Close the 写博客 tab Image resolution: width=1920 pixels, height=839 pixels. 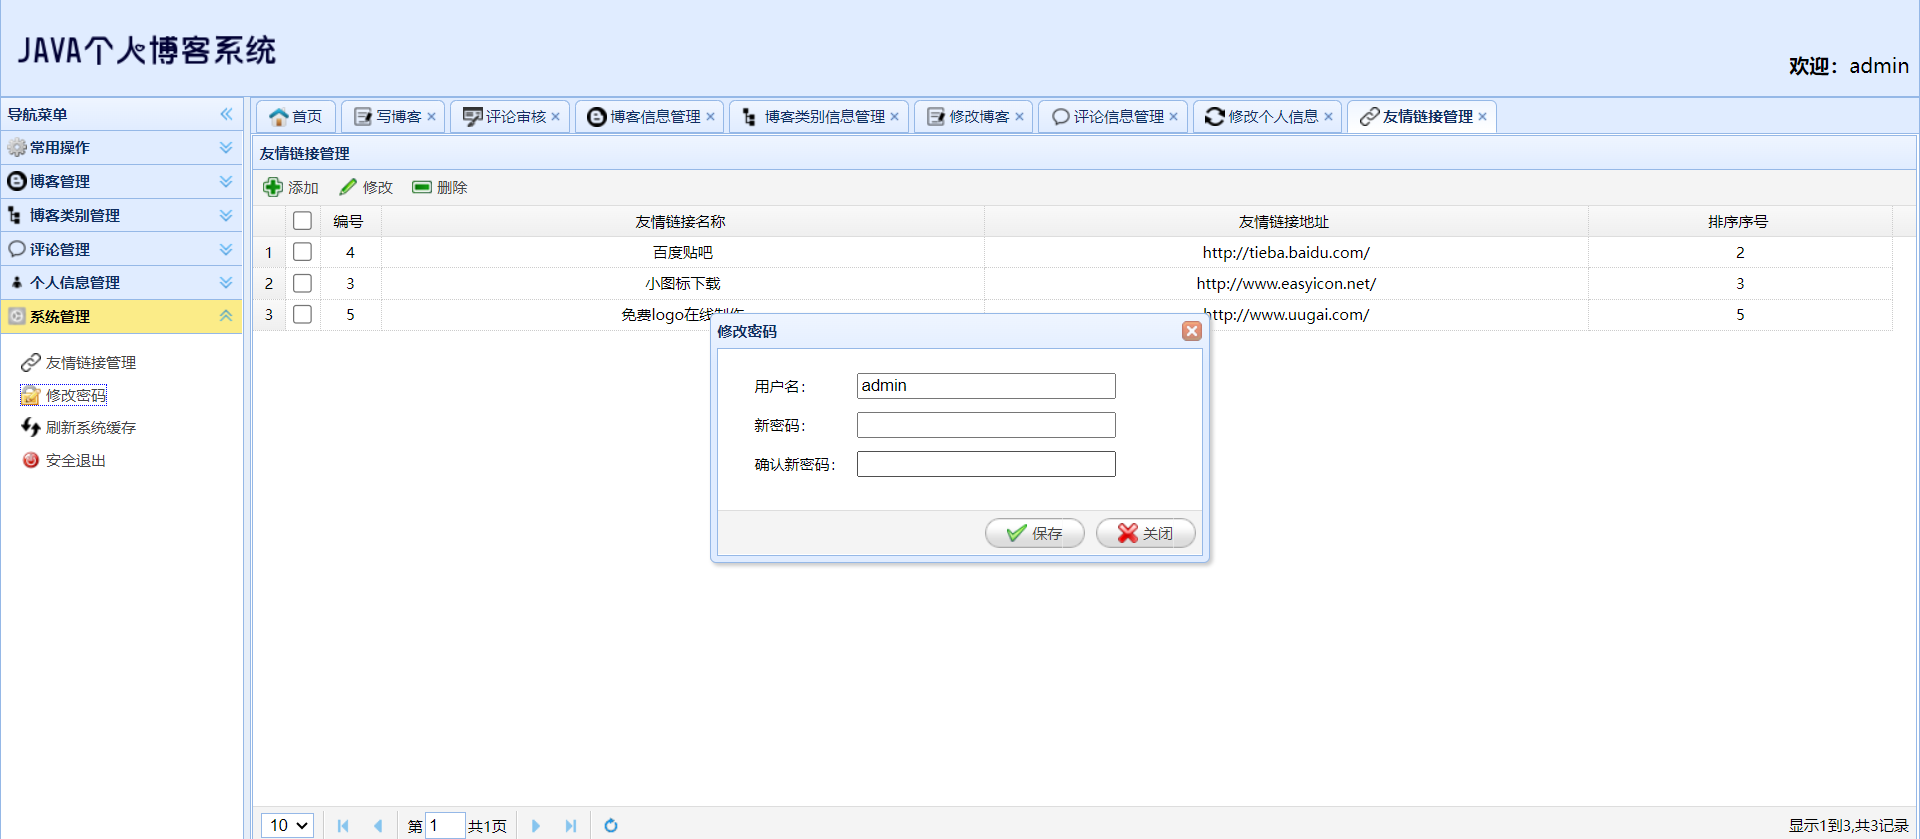(x=431, y=117)
